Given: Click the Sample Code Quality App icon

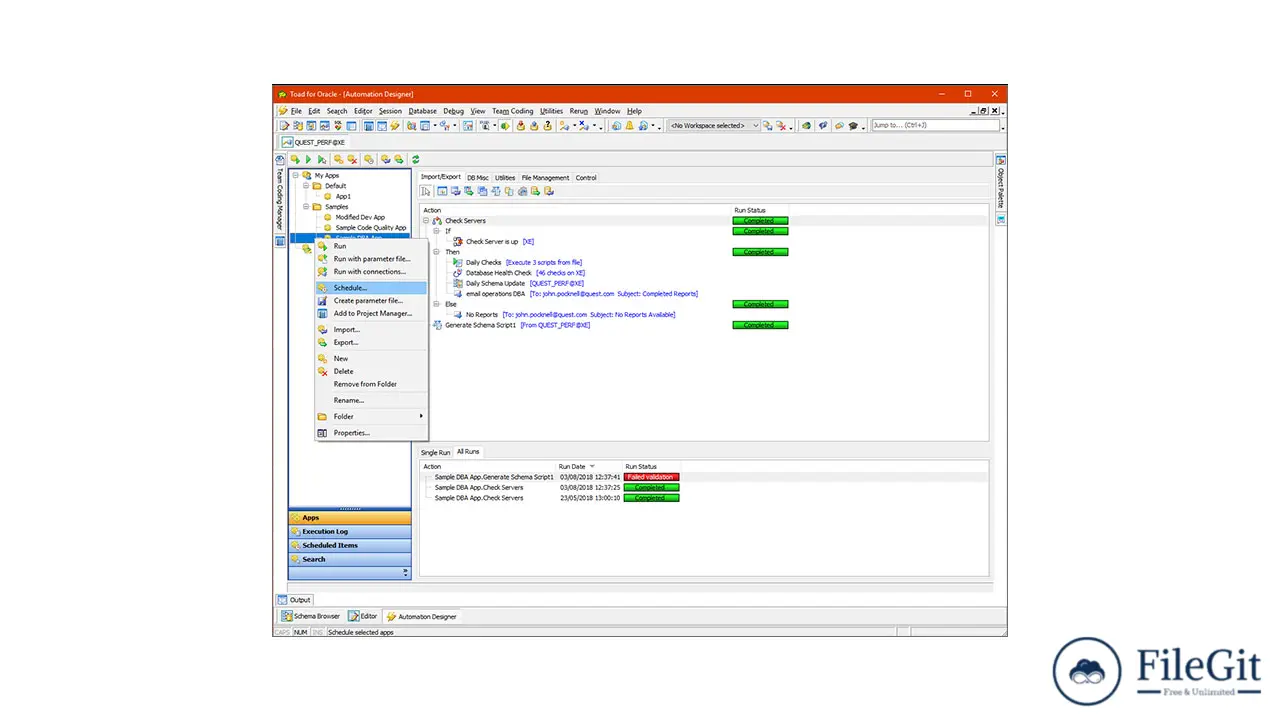Looking at the screenshot, I should [327, 228].
